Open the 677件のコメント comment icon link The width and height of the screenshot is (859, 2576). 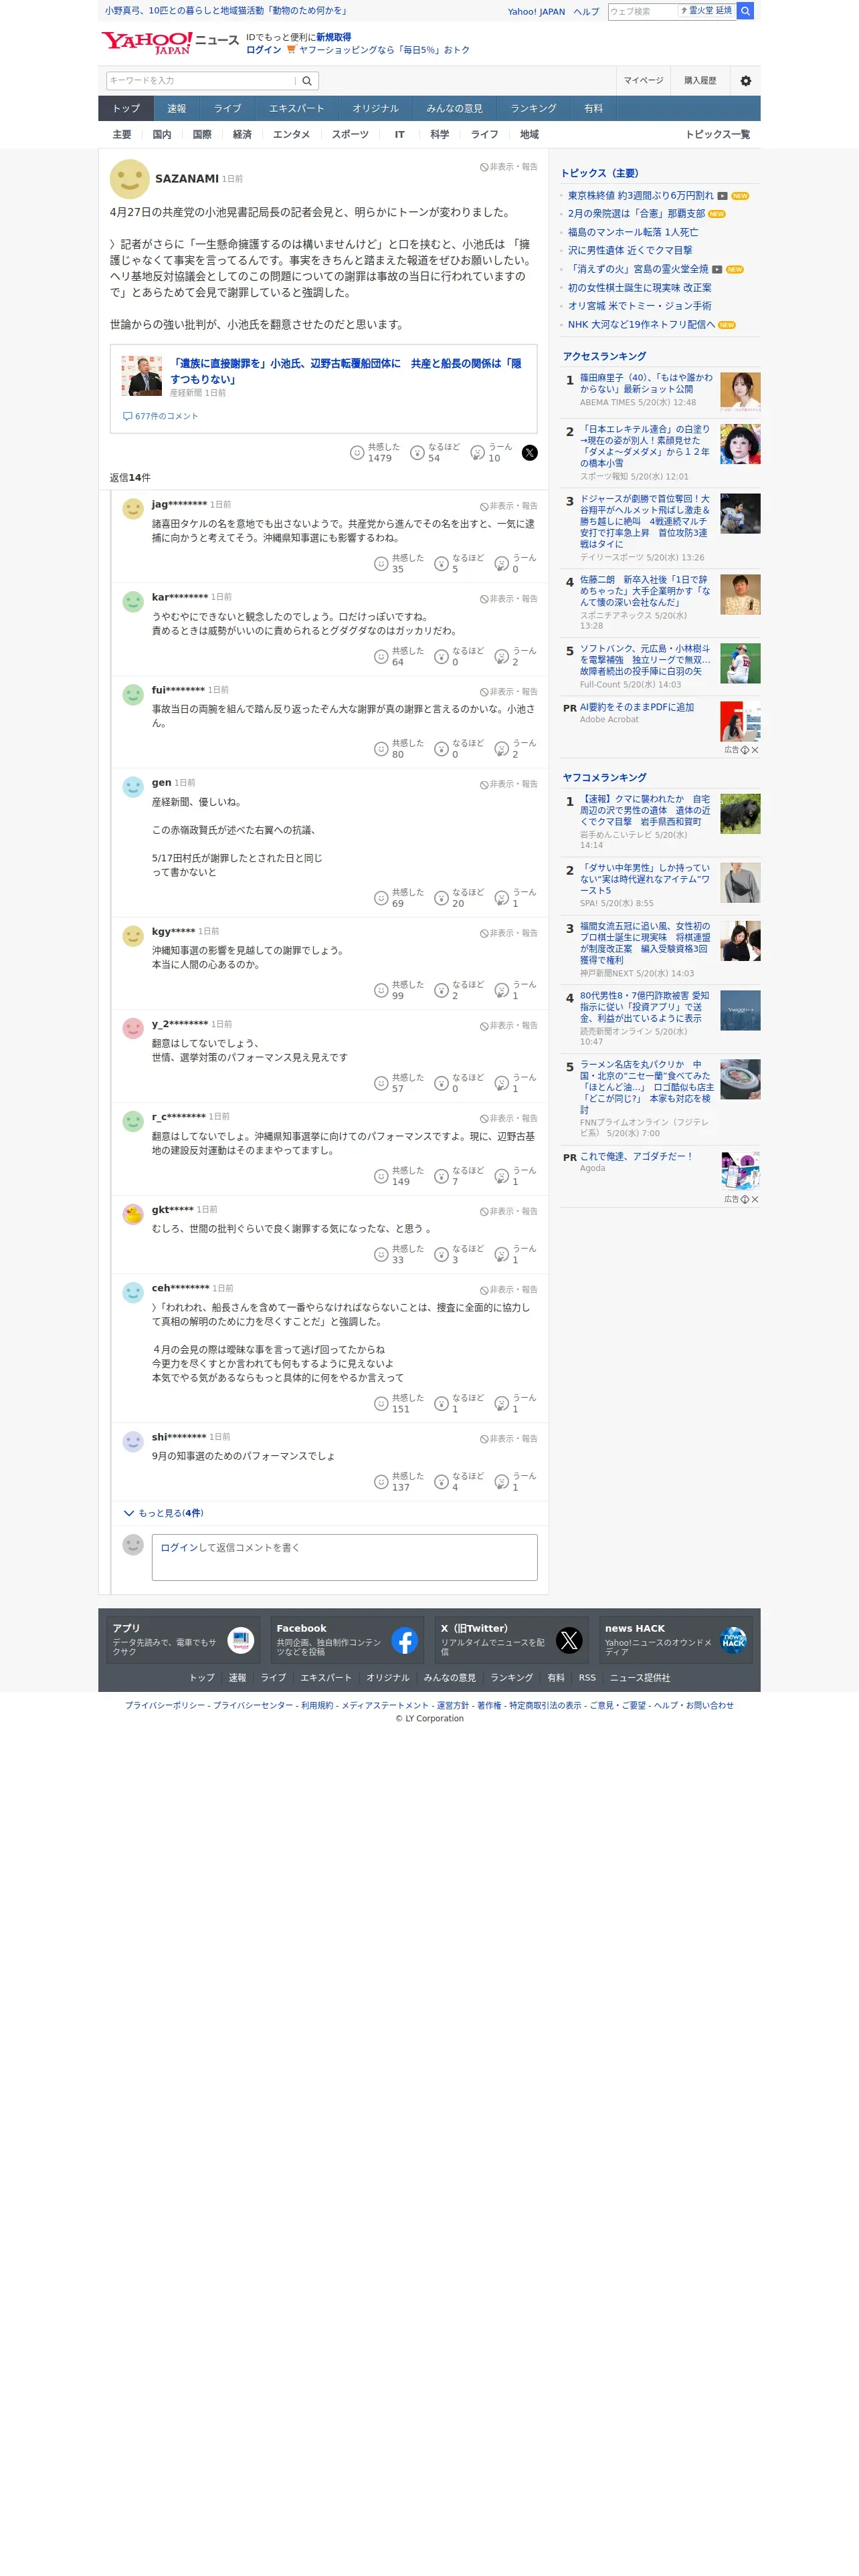click(x=161, y=417)
